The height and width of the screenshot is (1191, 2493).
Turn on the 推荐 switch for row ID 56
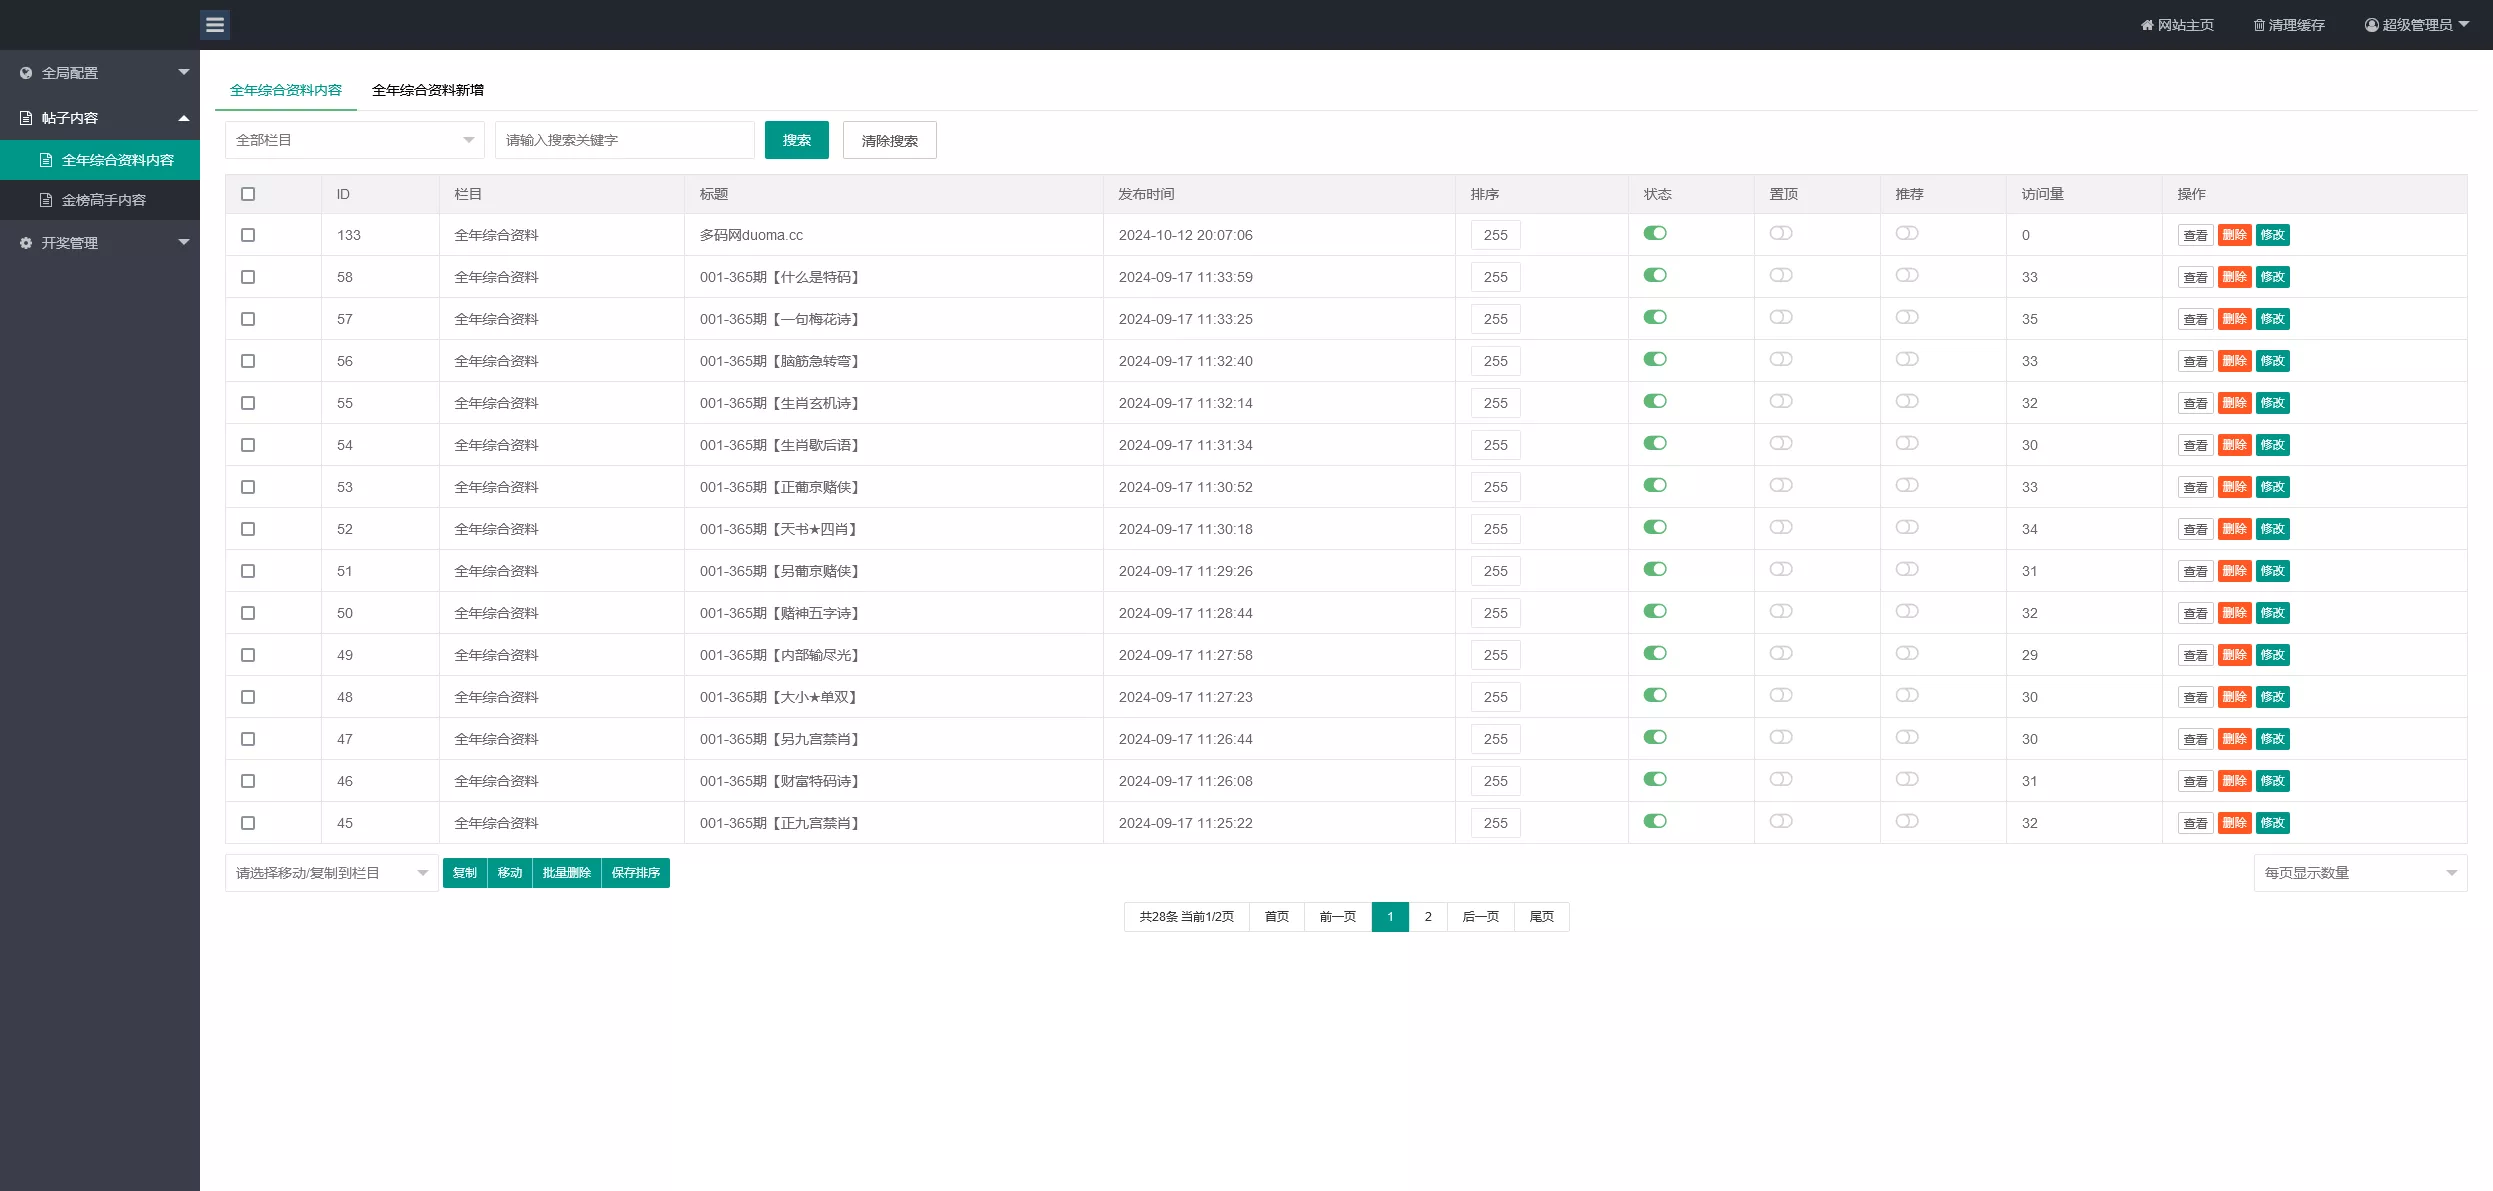[1907, 359]
